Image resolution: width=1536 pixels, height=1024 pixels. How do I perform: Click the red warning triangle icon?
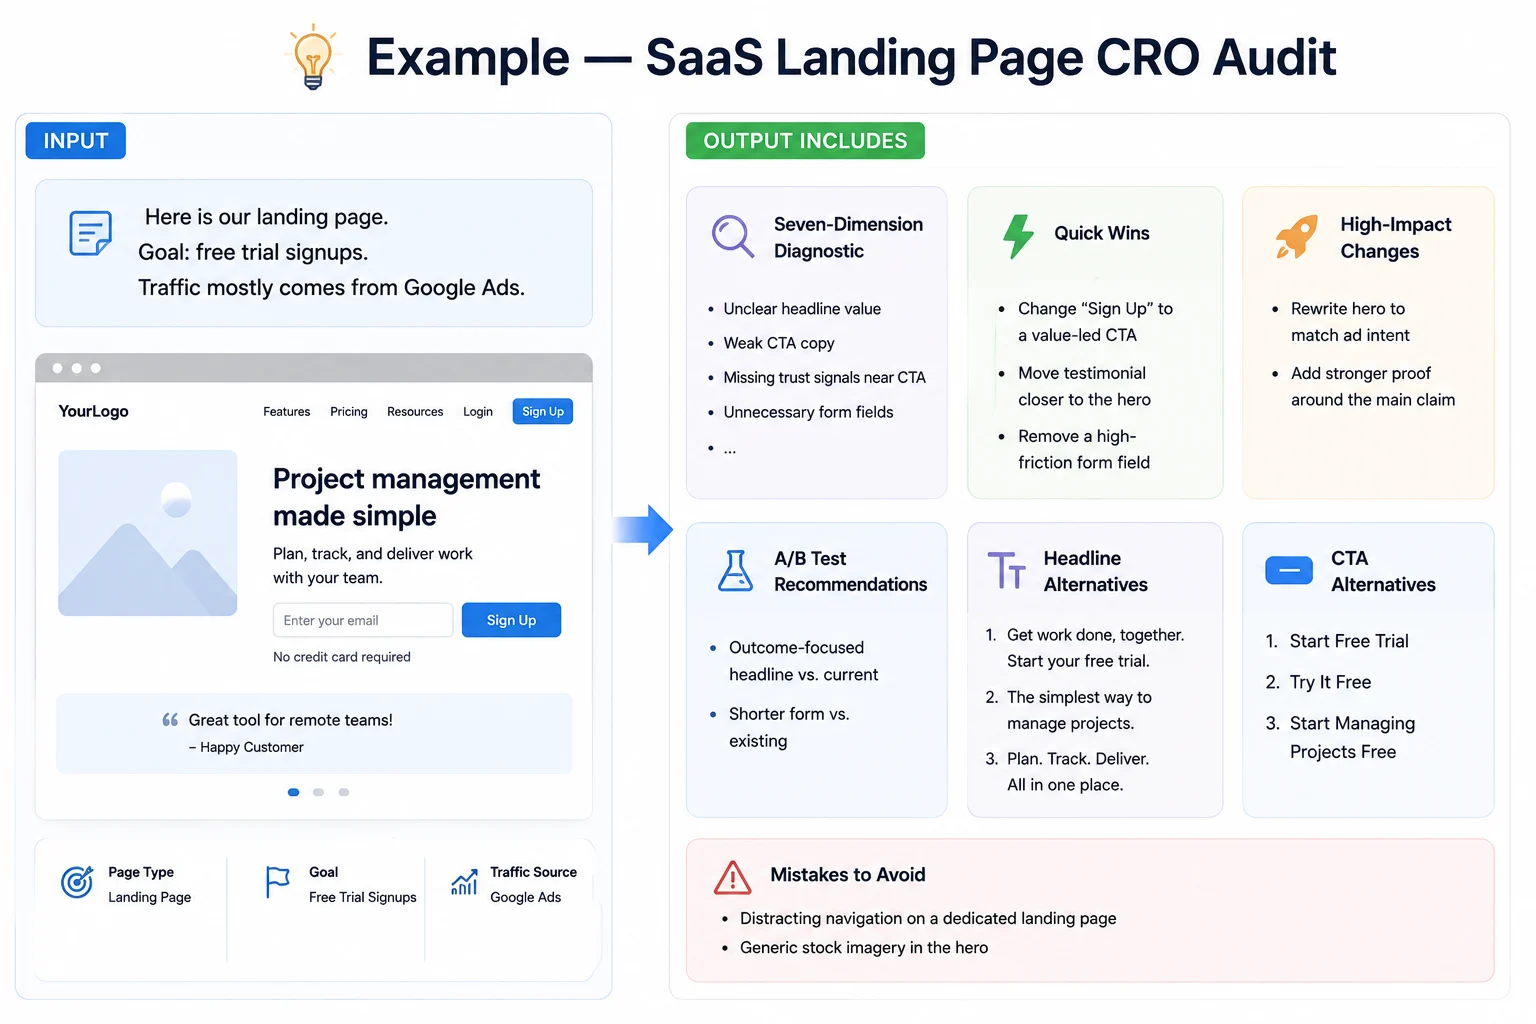coord(733,877)
